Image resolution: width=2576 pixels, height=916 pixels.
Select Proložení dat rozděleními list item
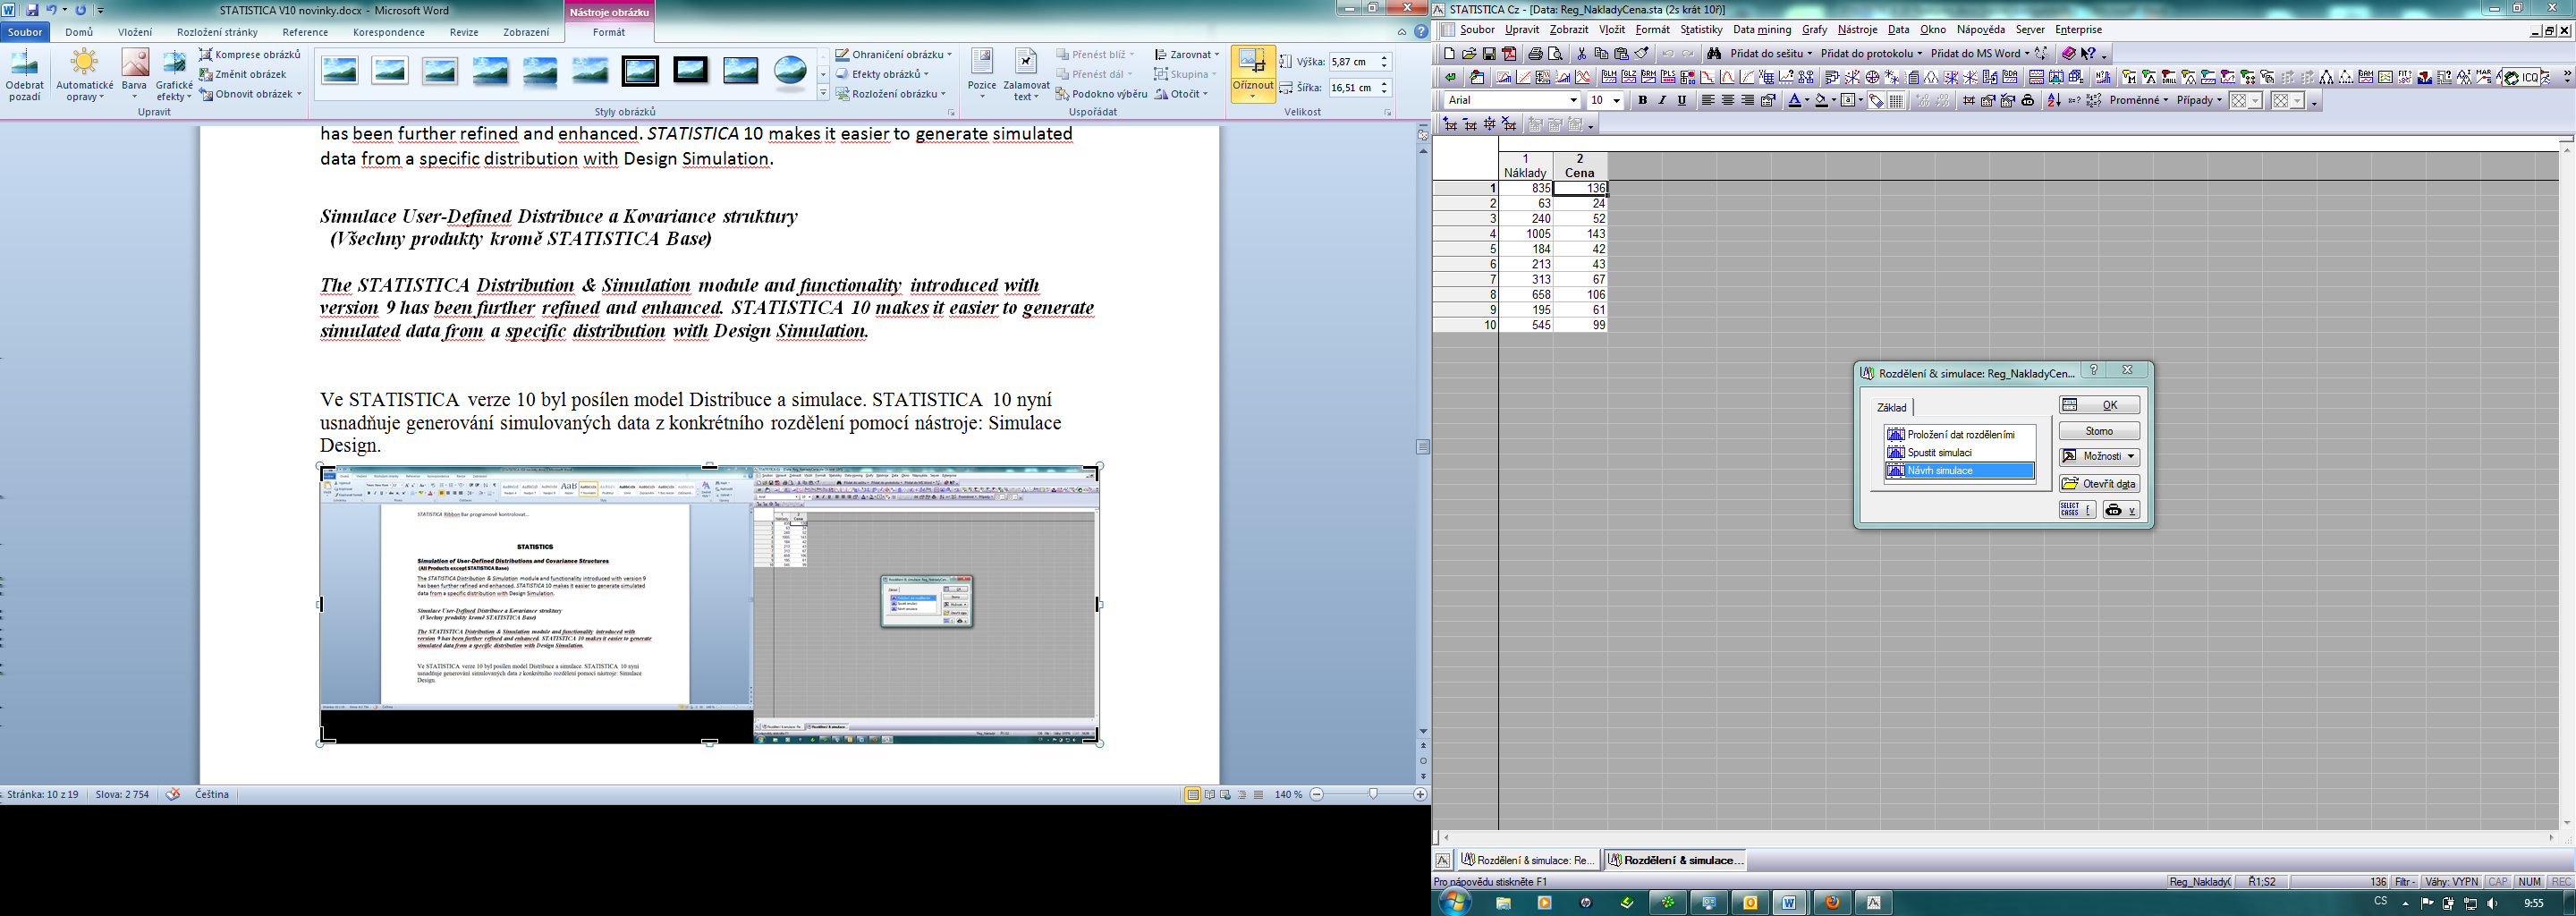1960,435
